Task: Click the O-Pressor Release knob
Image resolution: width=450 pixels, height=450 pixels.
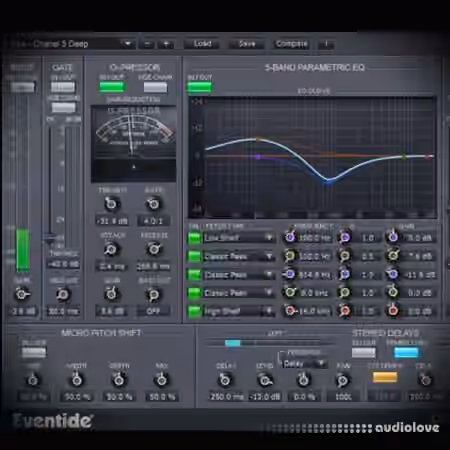Action: point(154,249)
